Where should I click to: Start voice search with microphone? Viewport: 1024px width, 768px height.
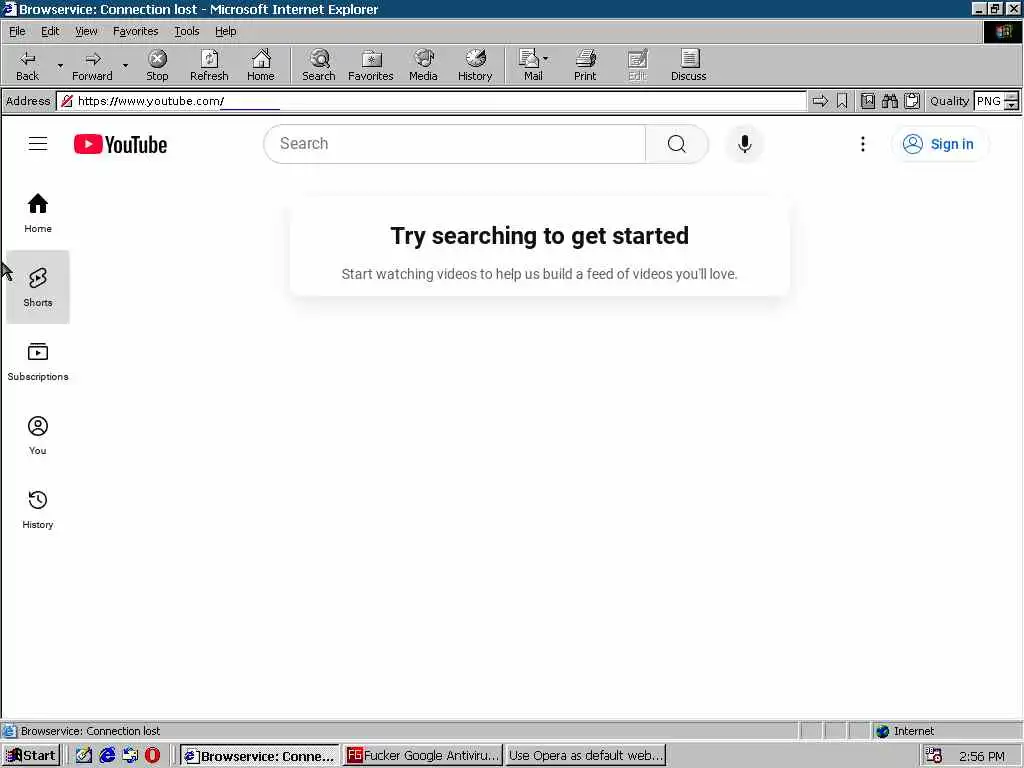[x=744, y=144]
